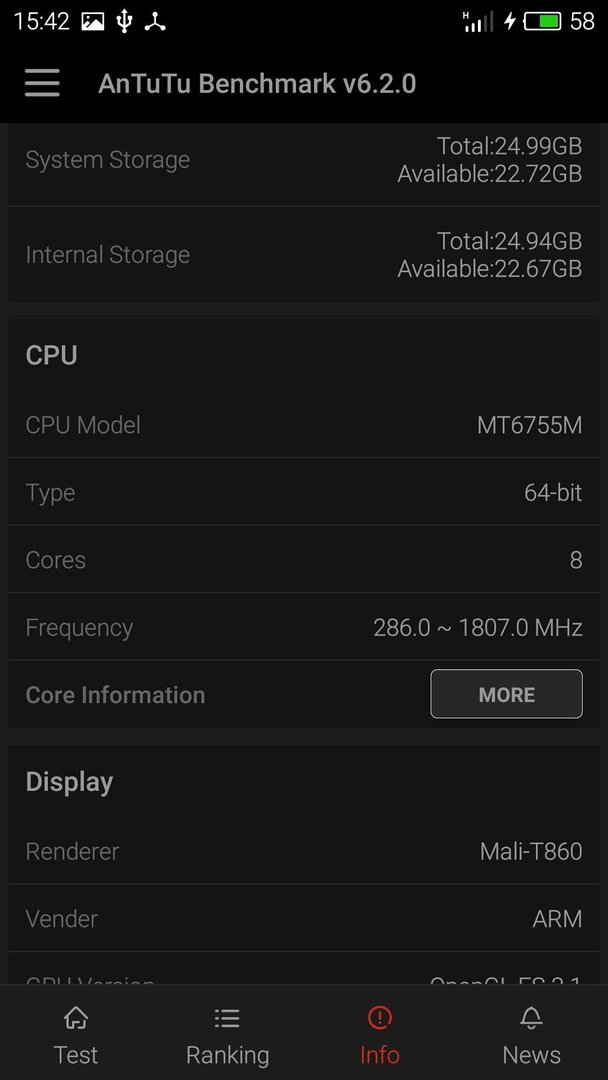Tap the signal strength icon
The width and height of the screenshot is (608, 1080).
pyautogui.click(x=479, y=21)
